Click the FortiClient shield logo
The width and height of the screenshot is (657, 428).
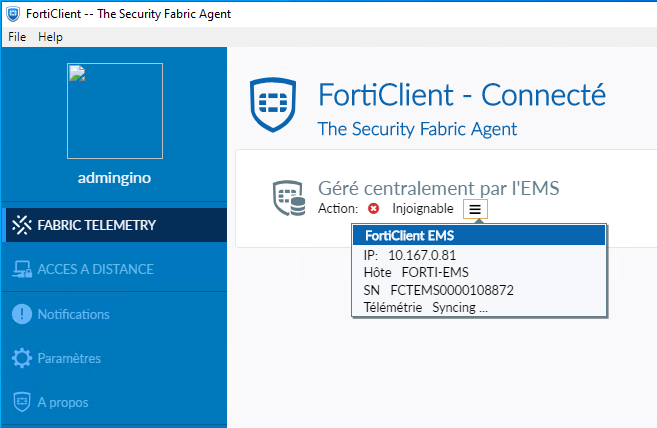click(275, 107)
